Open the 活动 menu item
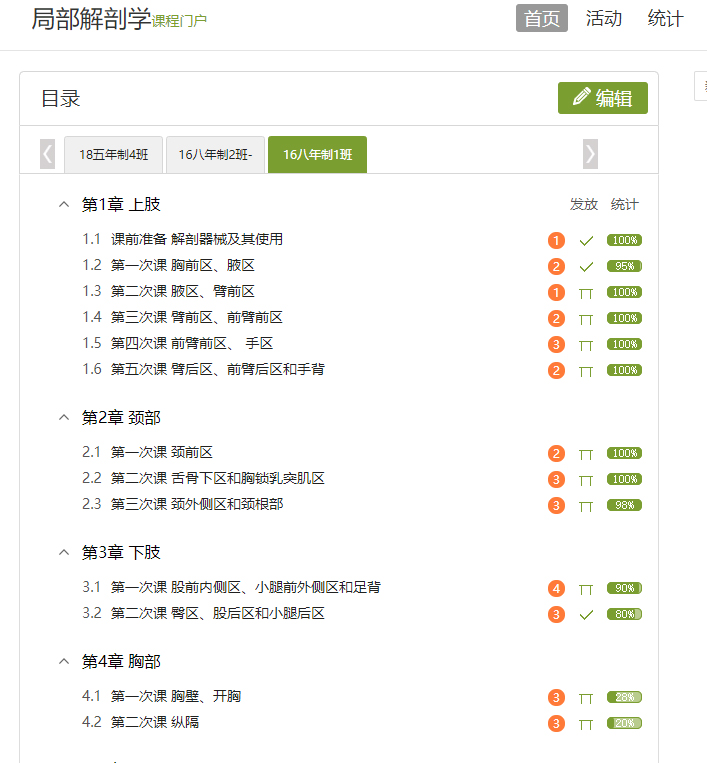Image resolution: width=707 pixels, height=763 pixels. [x=603, y=18]
